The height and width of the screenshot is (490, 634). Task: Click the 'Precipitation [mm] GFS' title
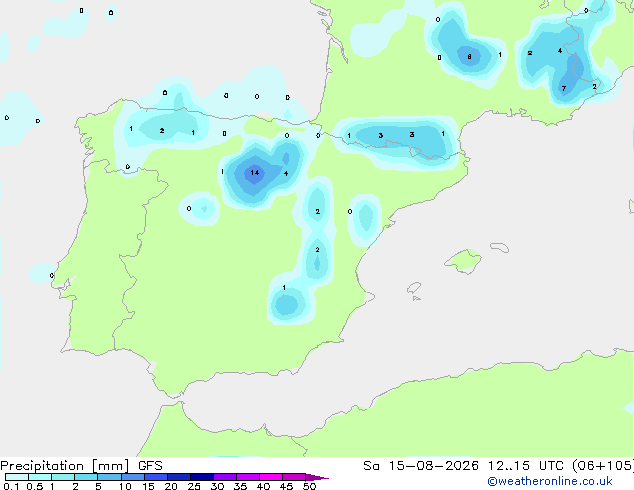pos(81,466)
